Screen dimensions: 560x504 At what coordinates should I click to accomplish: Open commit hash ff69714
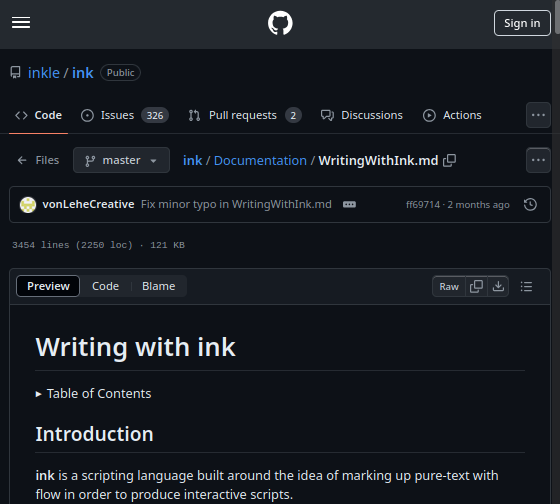tap(423, 205)
